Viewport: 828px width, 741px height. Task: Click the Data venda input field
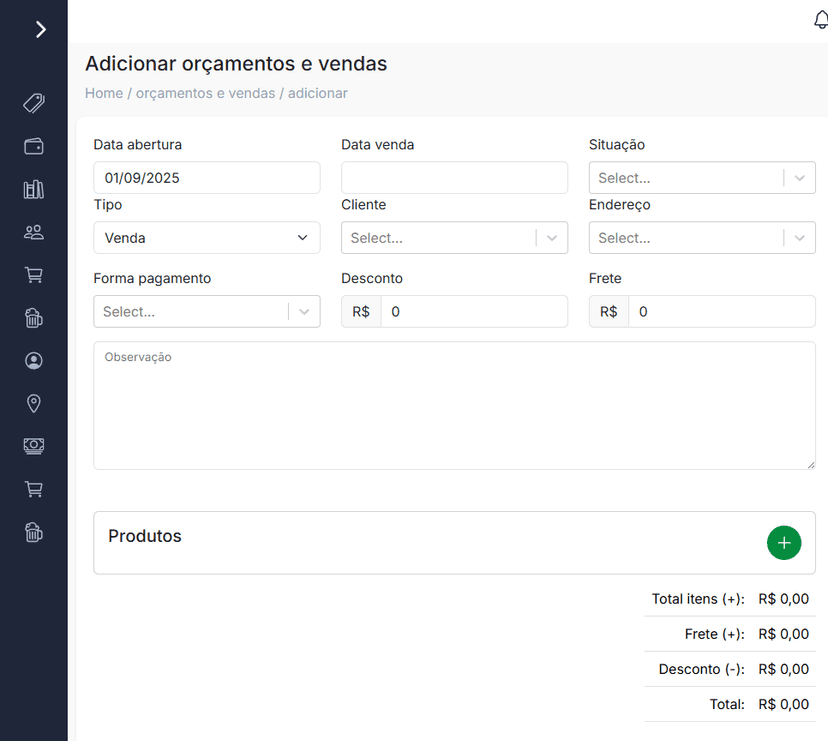click(x=454, y=178)
